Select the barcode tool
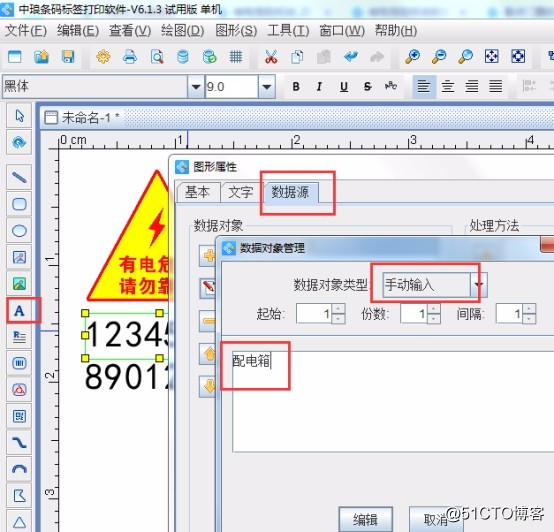The width and height of the screenshot is (554, 532). pyautogui.click(x=19, y=363)
